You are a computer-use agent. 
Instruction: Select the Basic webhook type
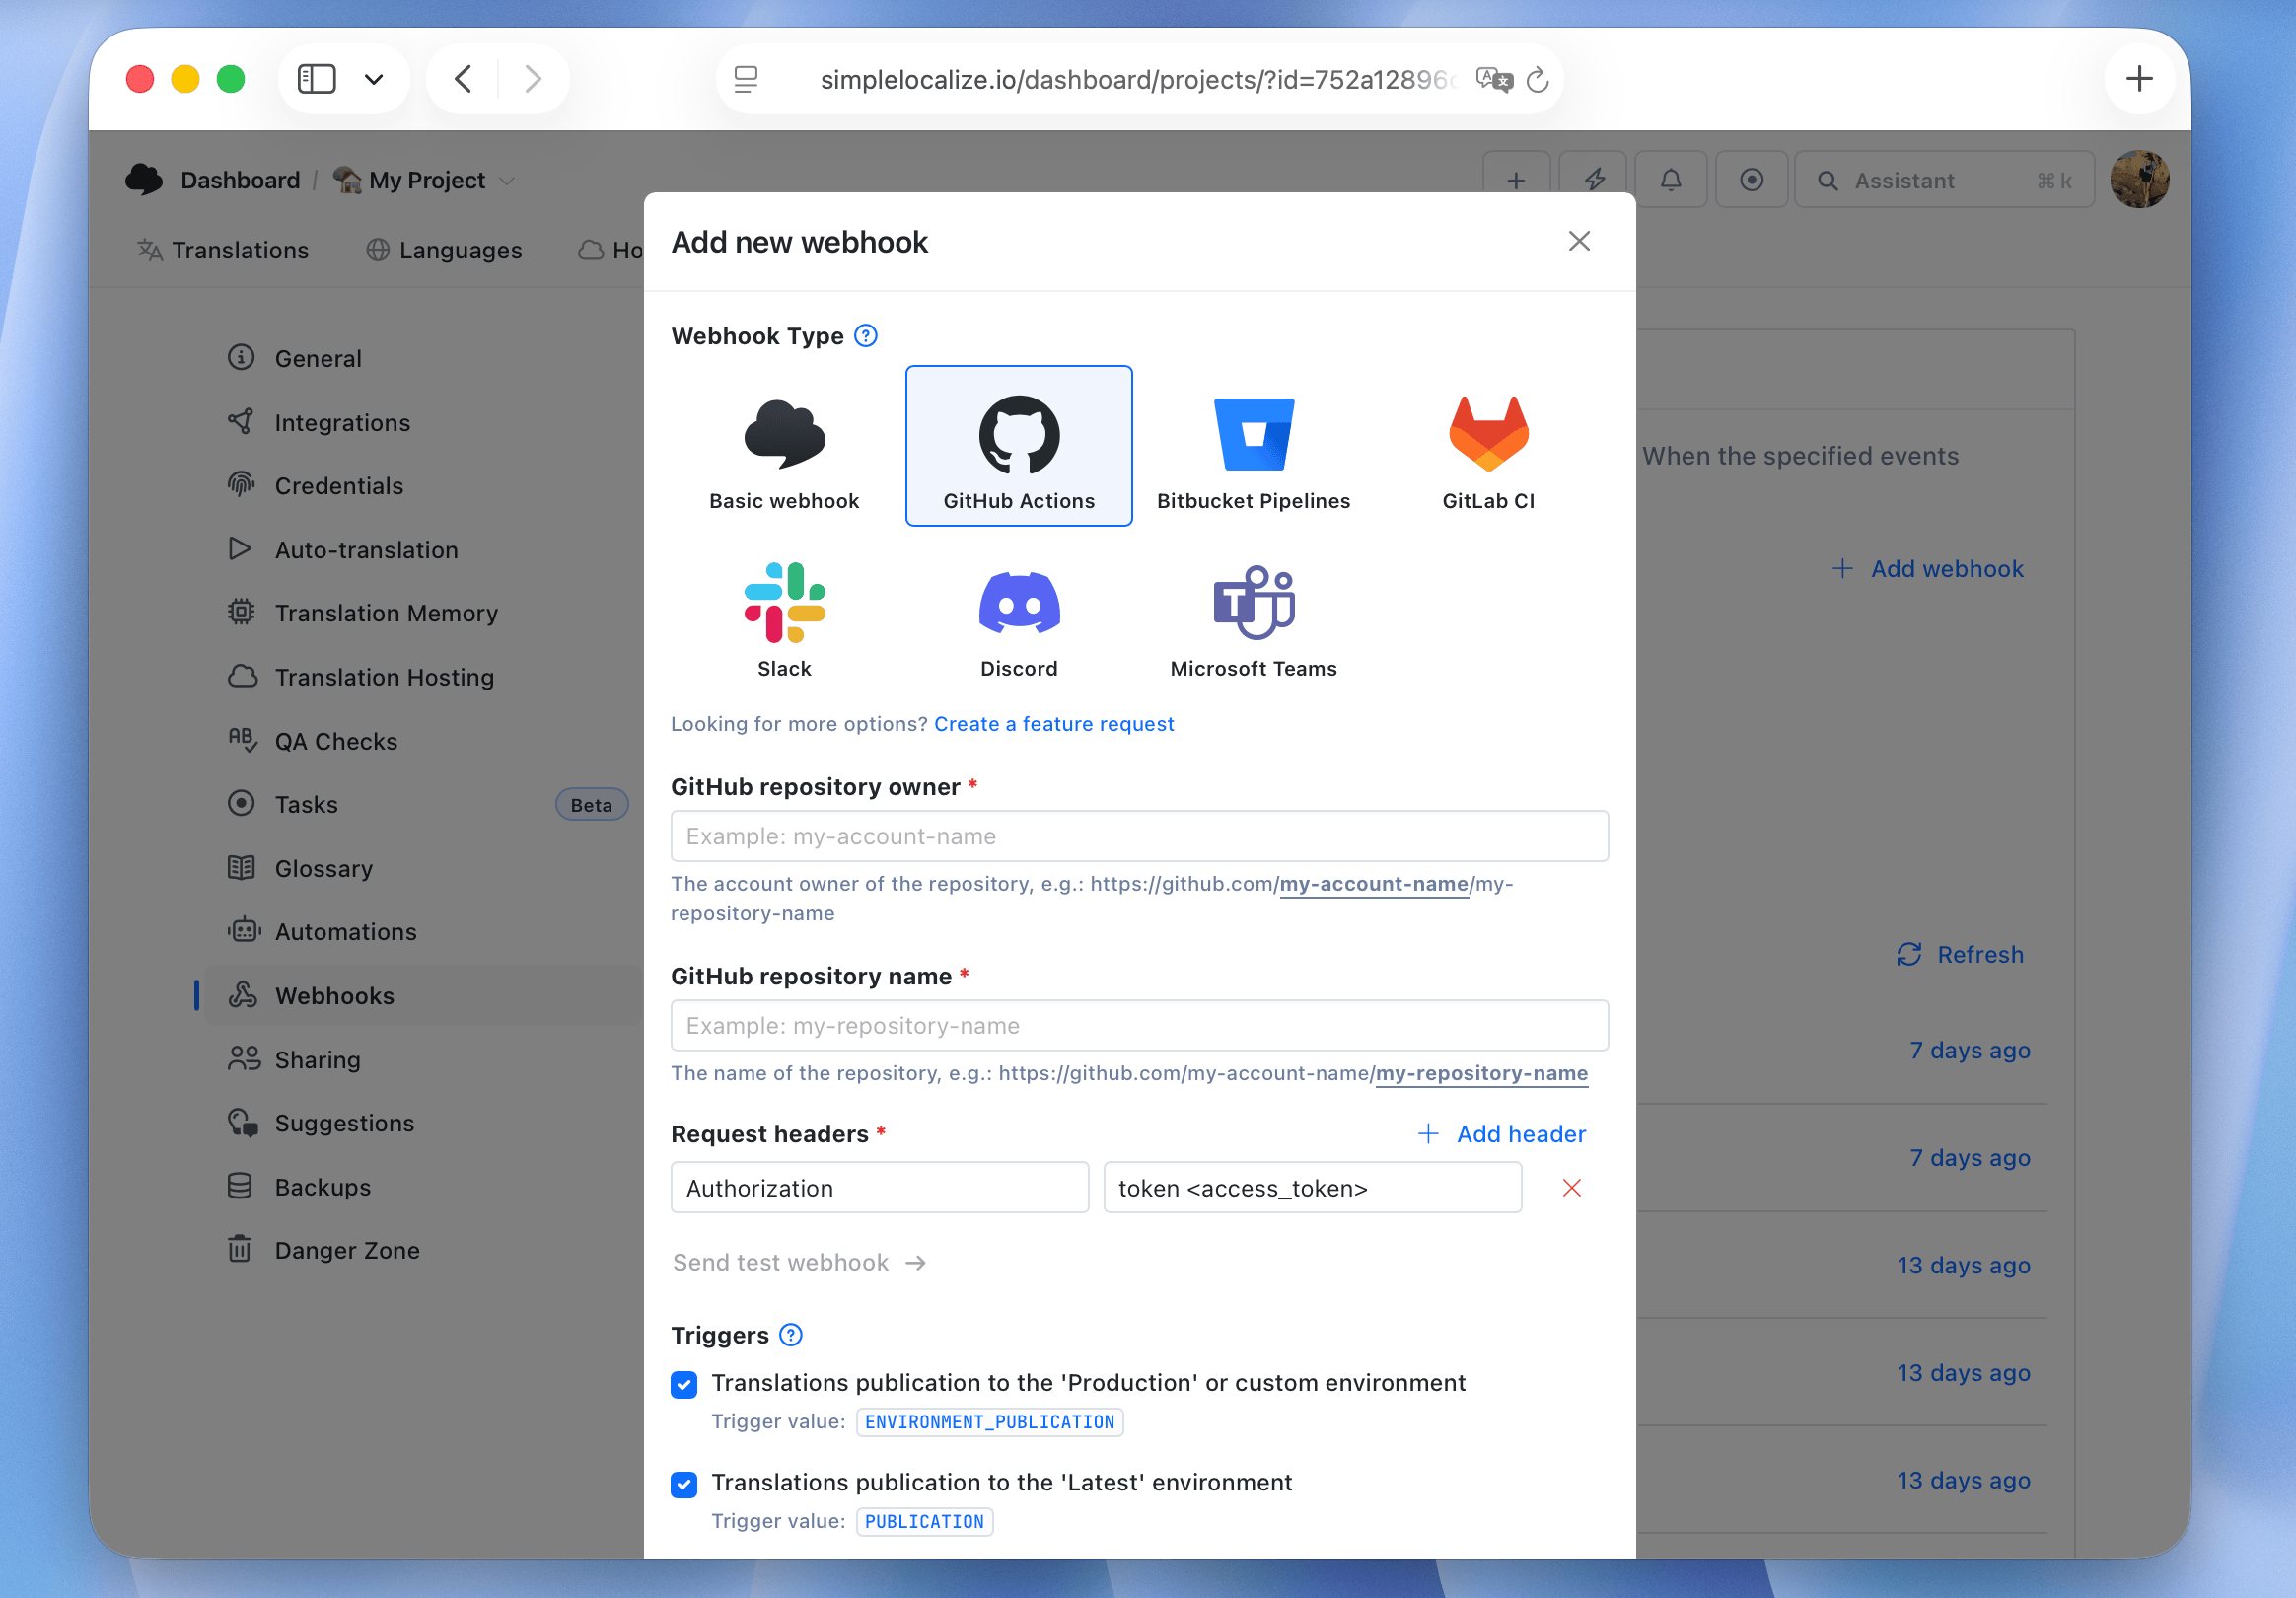click(x=784, y=445)
